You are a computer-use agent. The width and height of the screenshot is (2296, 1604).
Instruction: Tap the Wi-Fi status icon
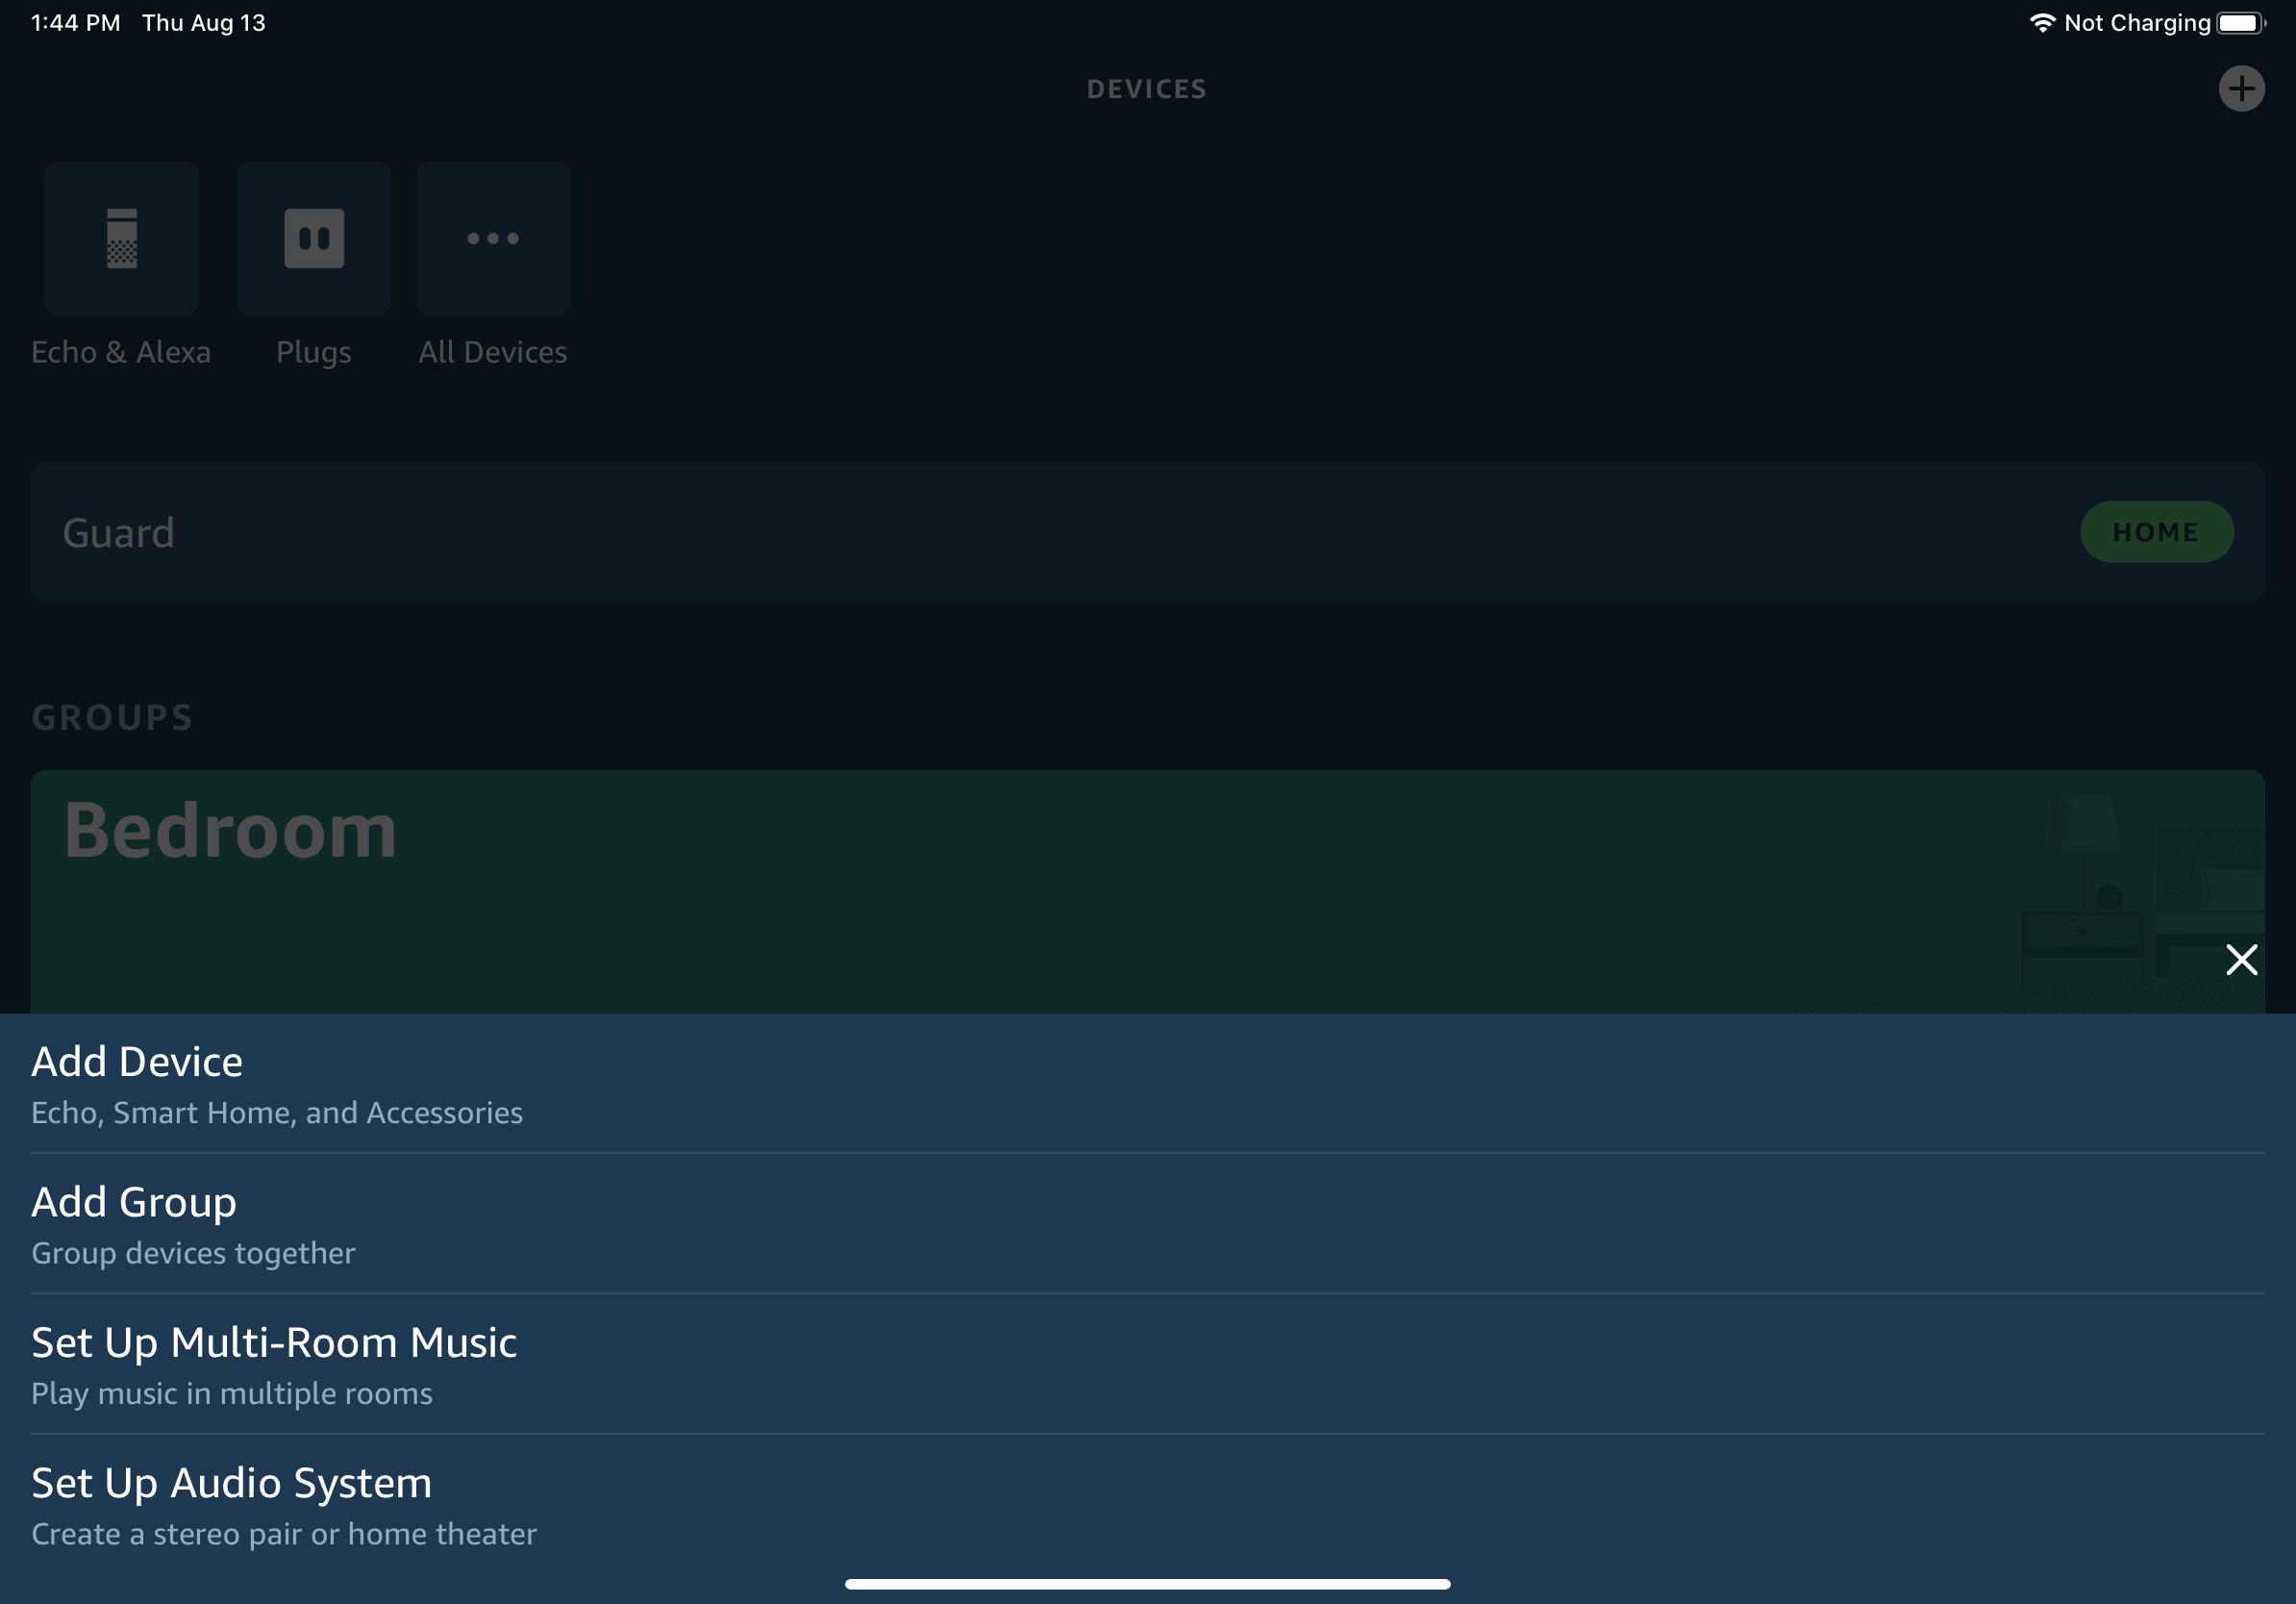[2041, 23]
